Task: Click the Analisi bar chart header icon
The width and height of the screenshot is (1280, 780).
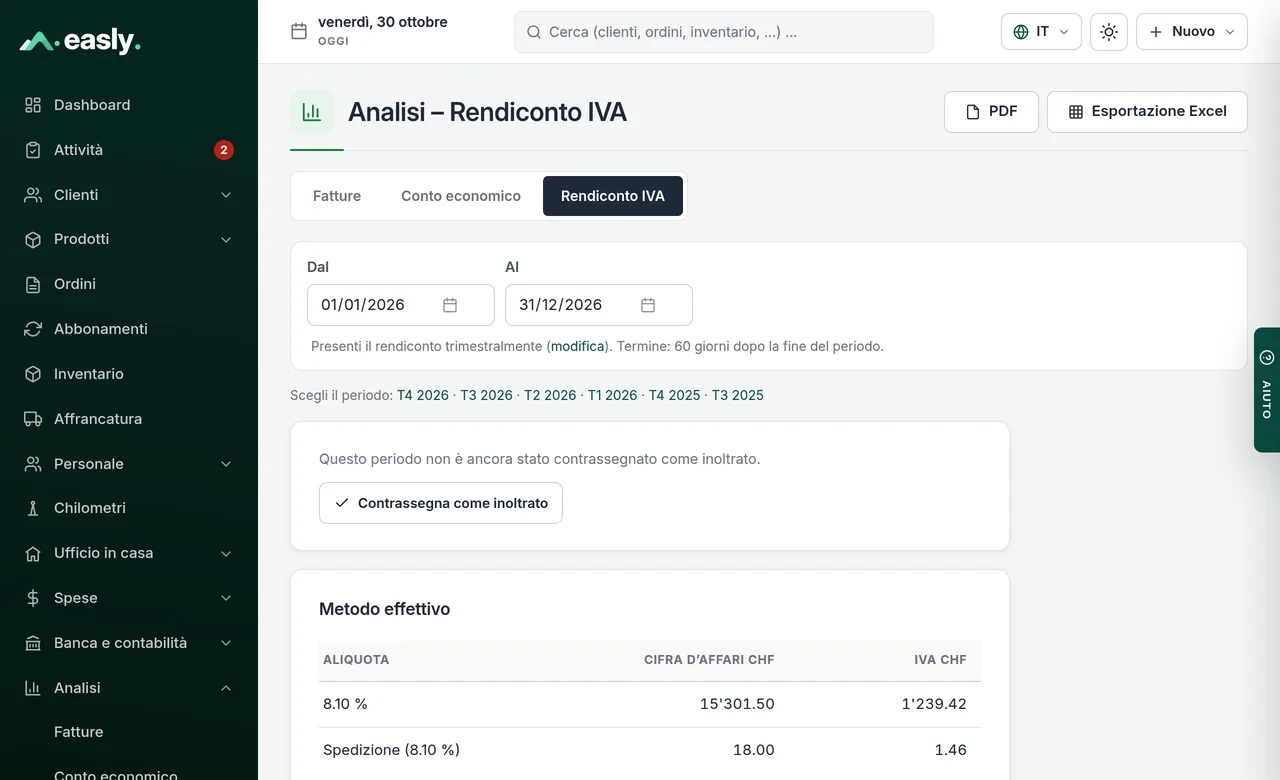Action: 312,112
